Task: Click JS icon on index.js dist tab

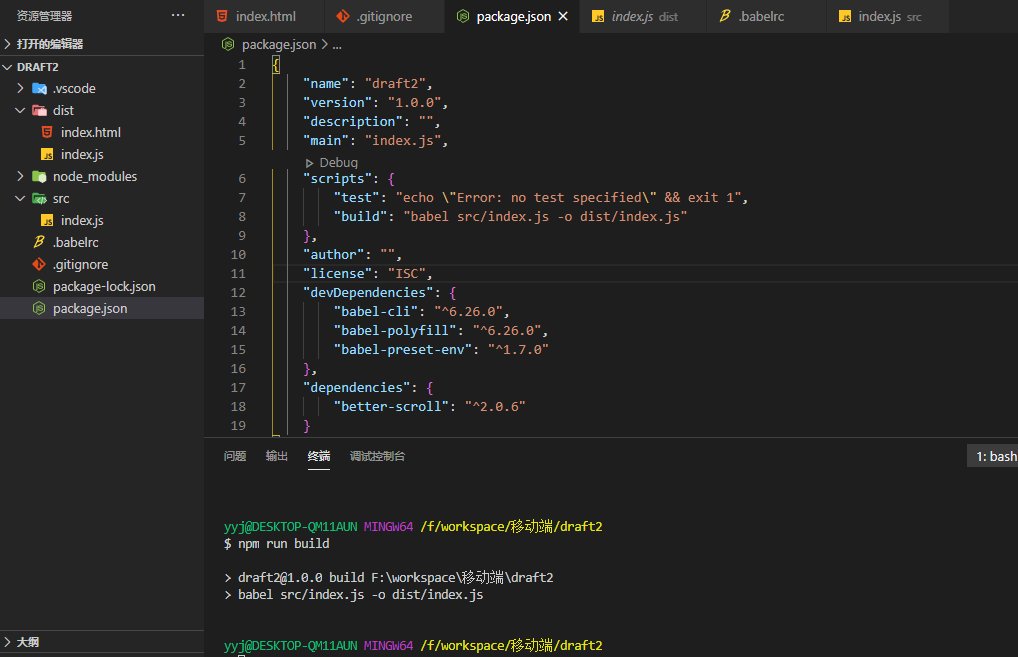Action: tap(598, 17)
